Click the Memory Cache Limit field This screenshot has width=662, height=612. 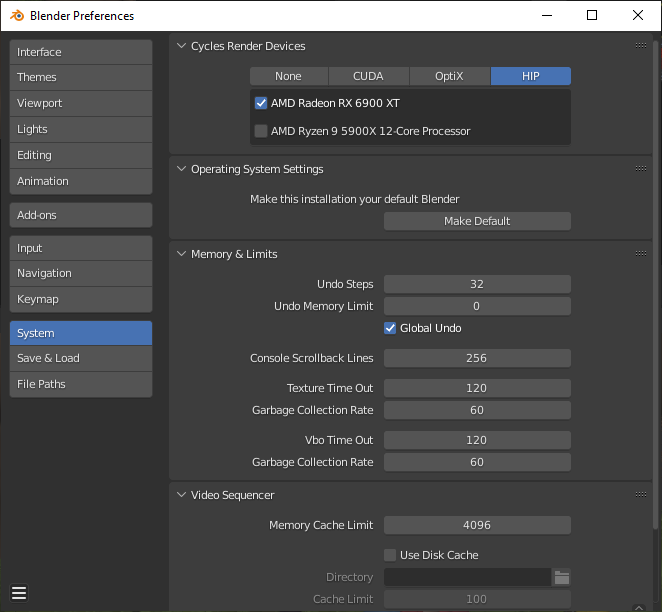[x=478, y=525]
